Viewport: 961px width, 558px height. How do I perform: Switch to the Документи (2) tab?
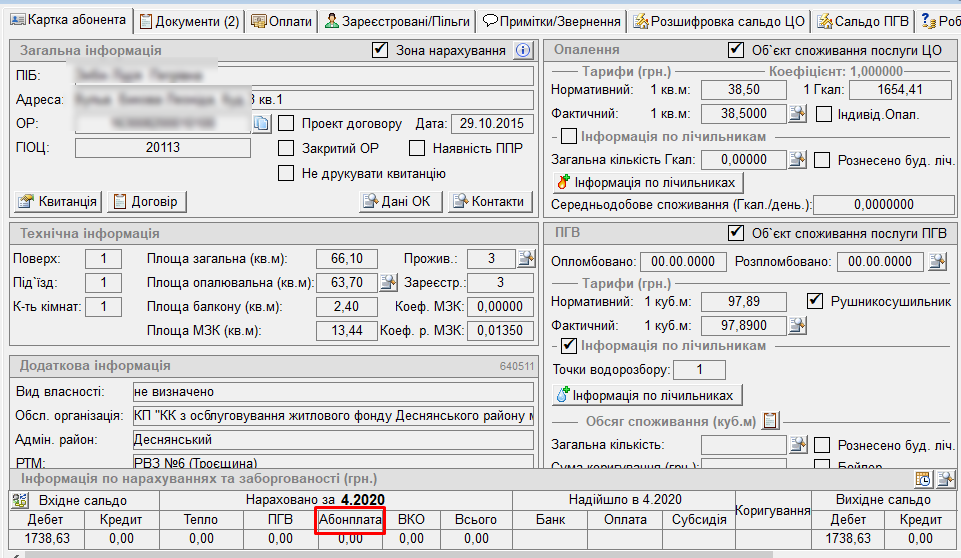click(189, 21)
